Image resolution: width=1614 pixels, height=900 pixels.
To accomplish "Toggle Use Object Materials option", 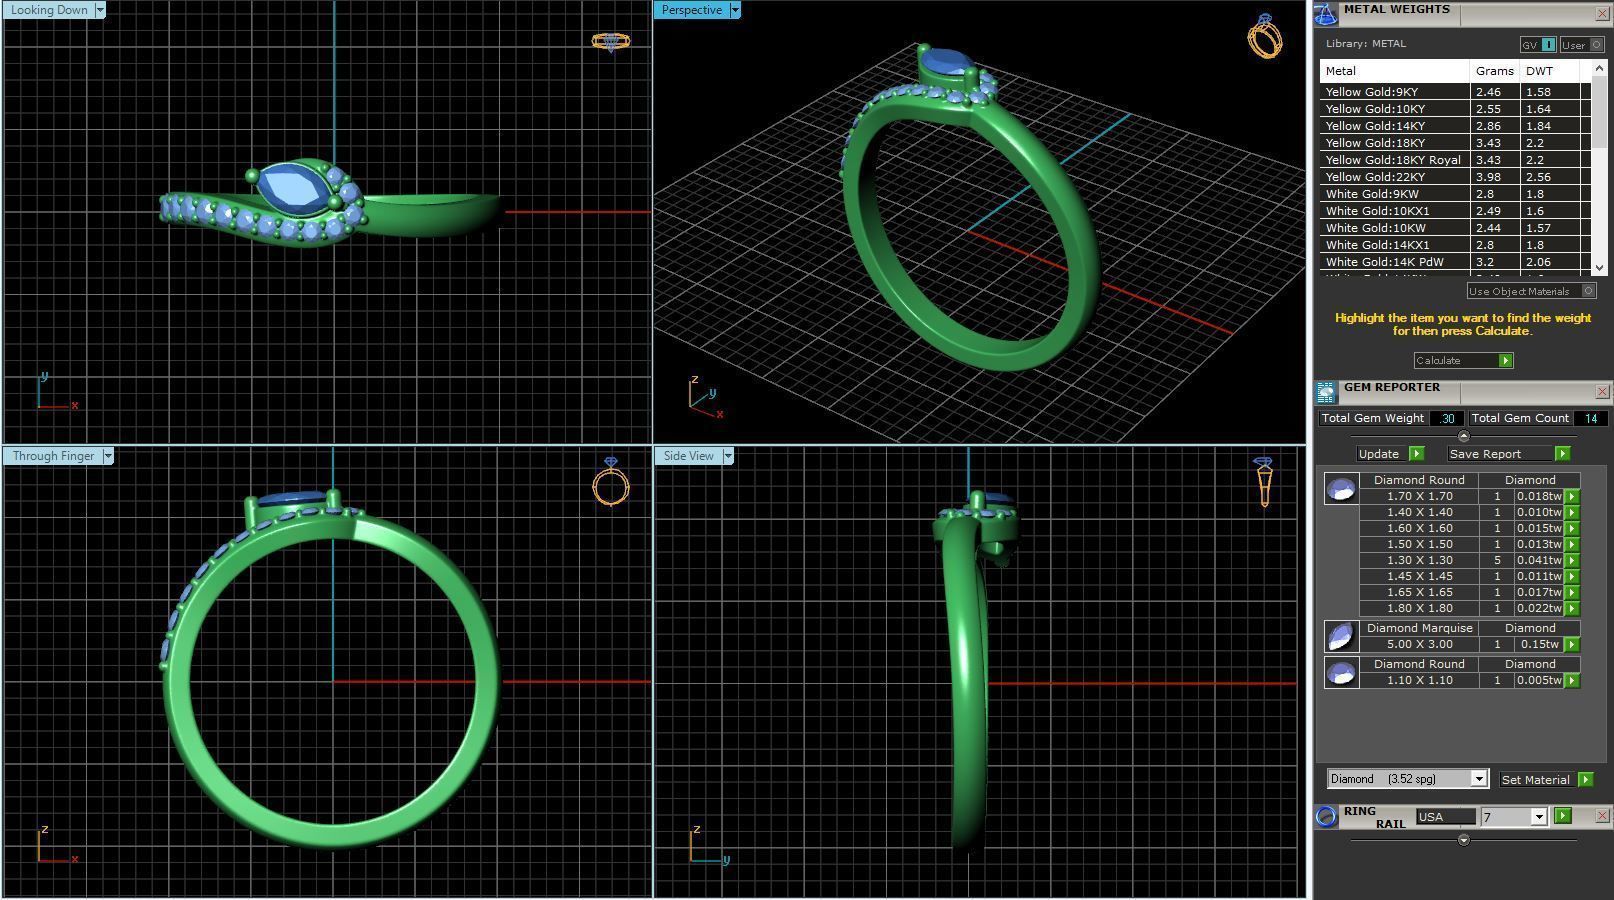I will tap(1532, 291).
